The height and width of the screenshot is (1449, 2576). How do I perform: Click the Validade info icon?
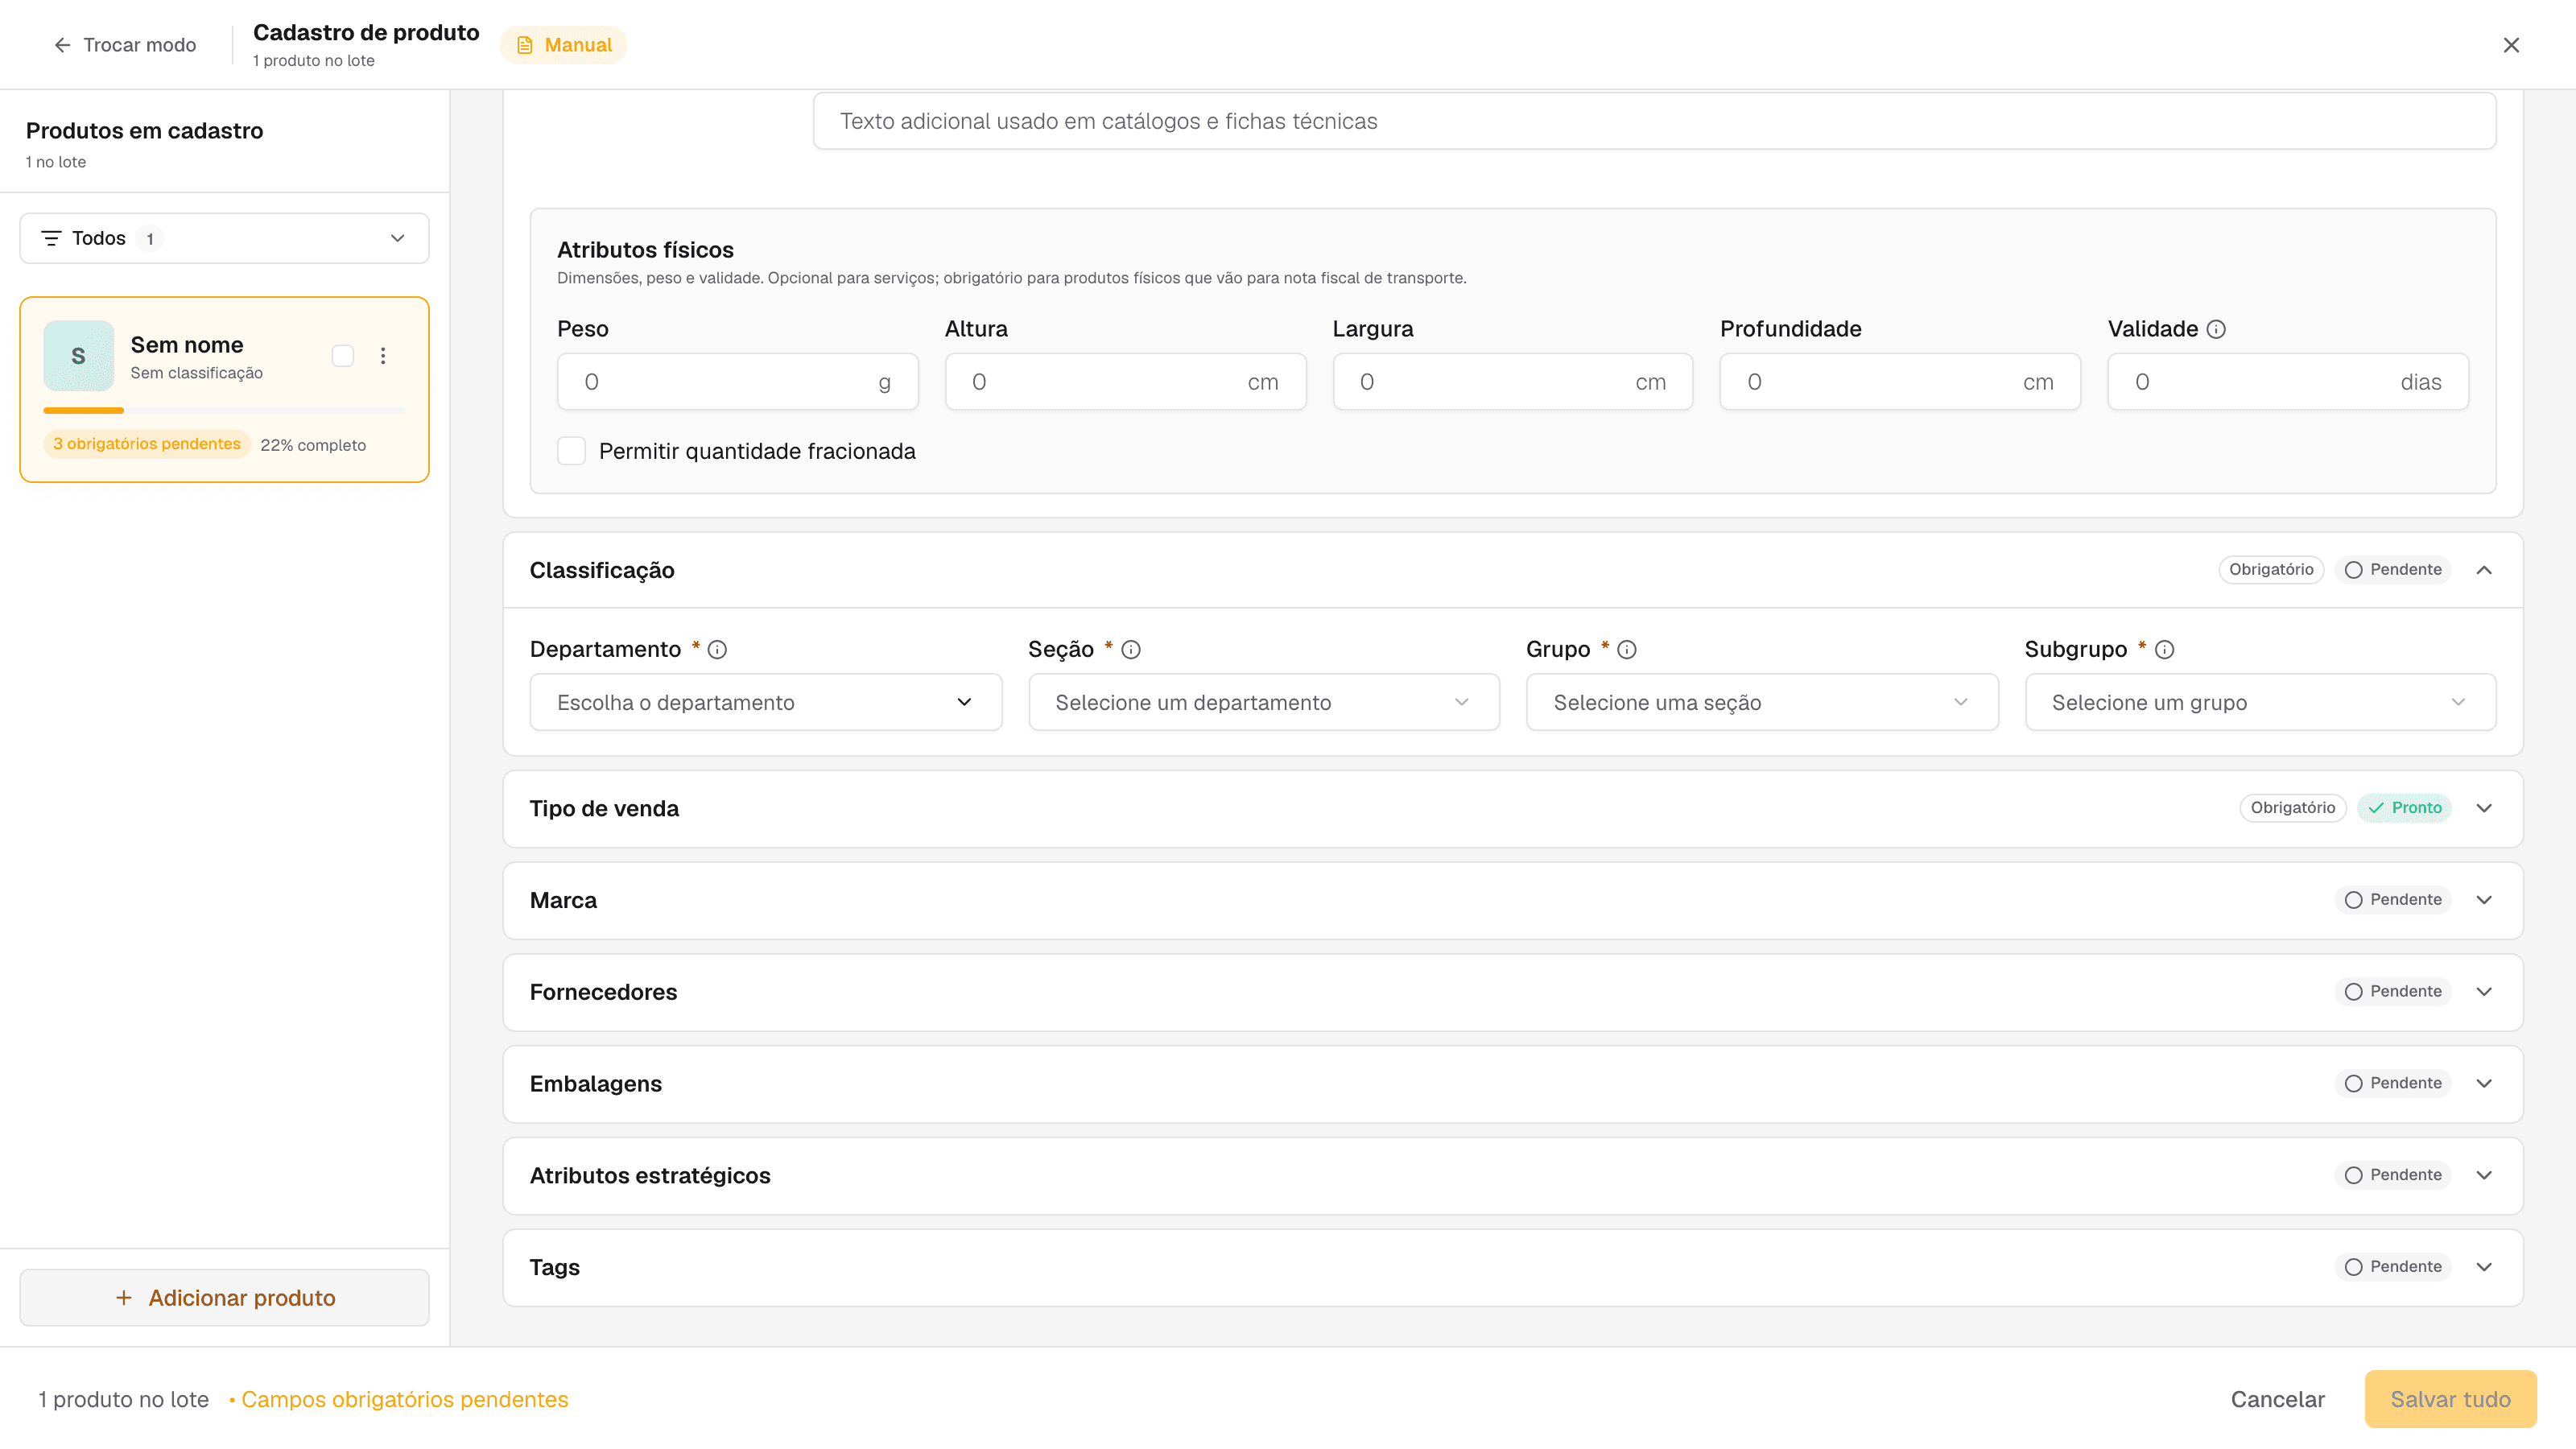coord(2216,329)
